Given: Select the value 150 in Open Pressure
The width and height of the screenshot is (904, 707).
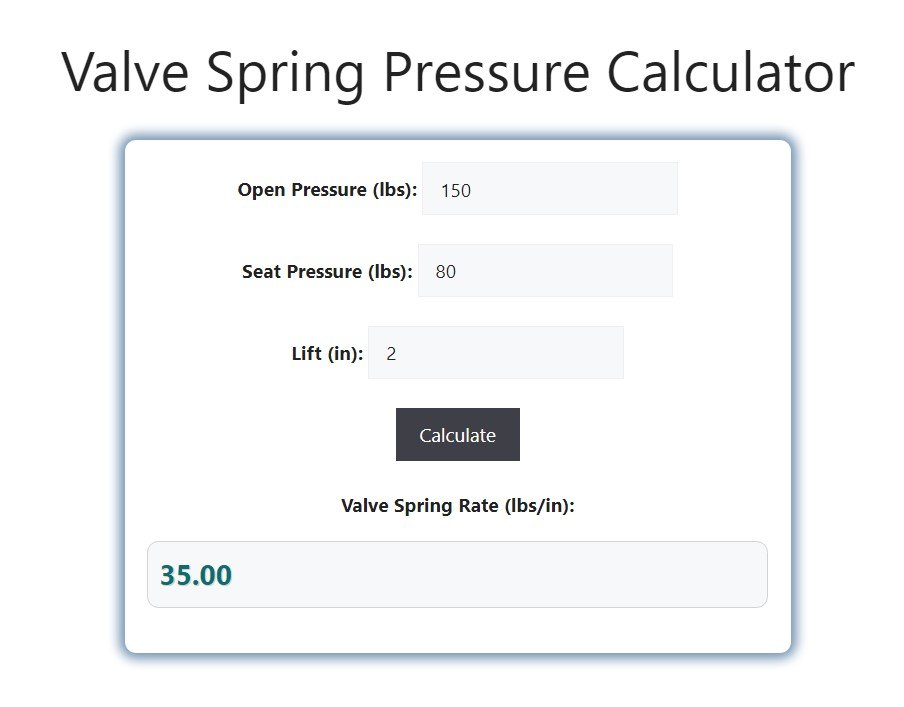Looking at the screenshot, I should (x=459, y=190).
